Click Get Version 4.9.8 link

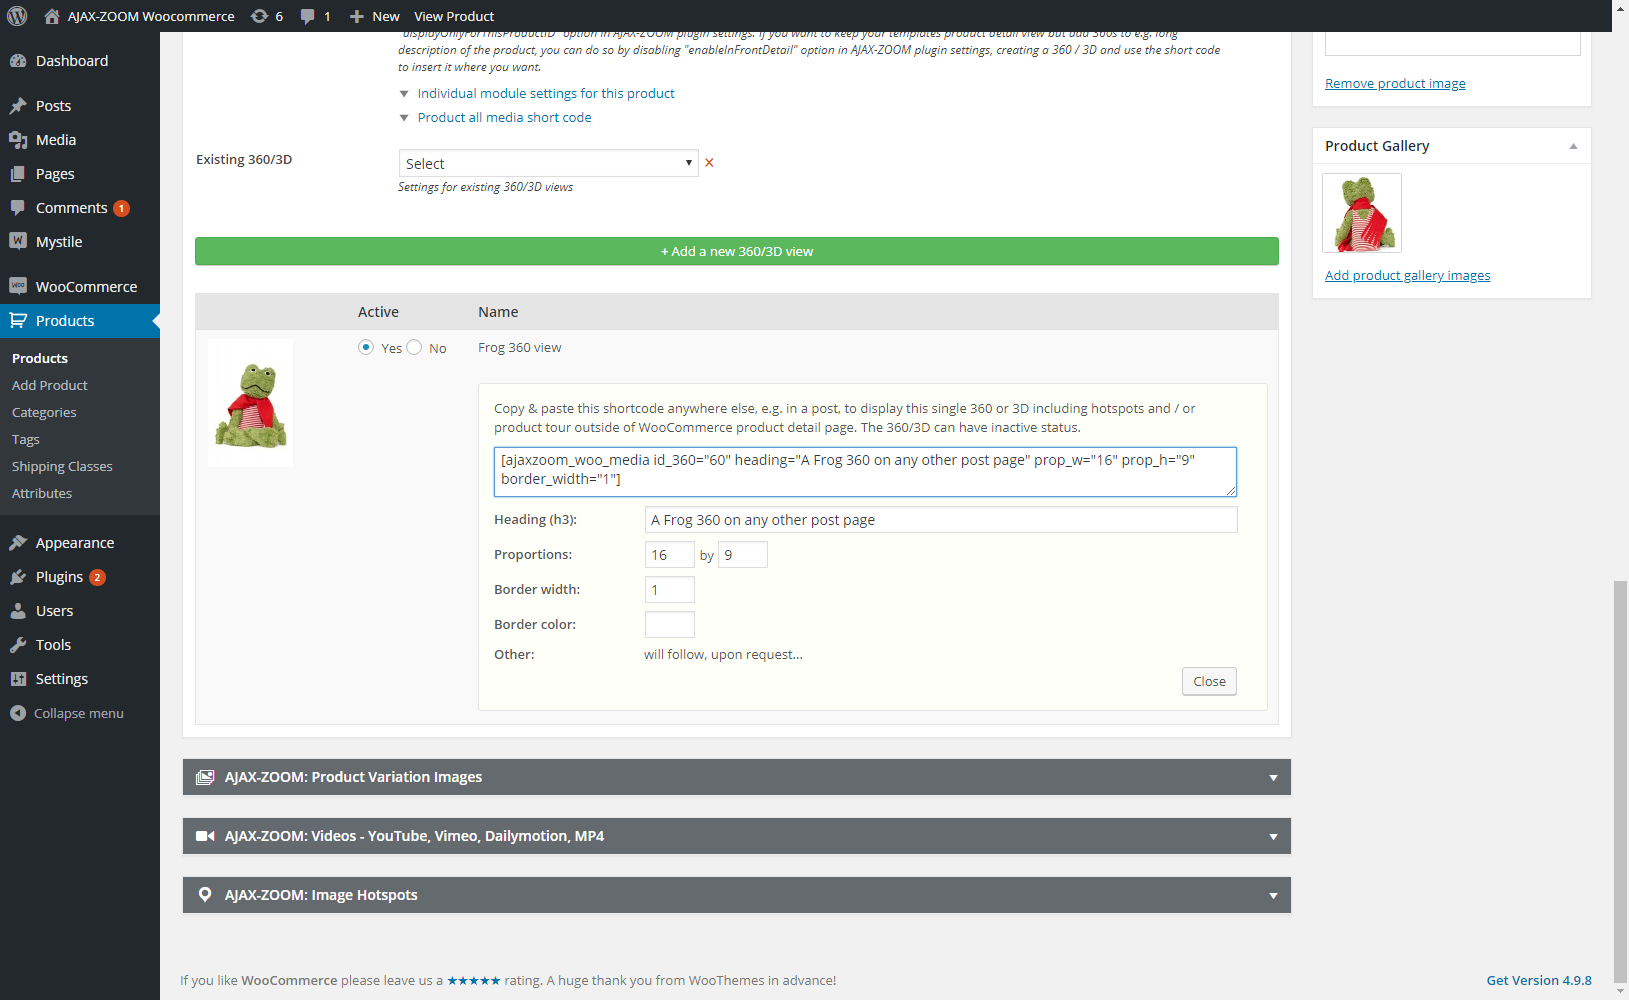coord(1539,980)
